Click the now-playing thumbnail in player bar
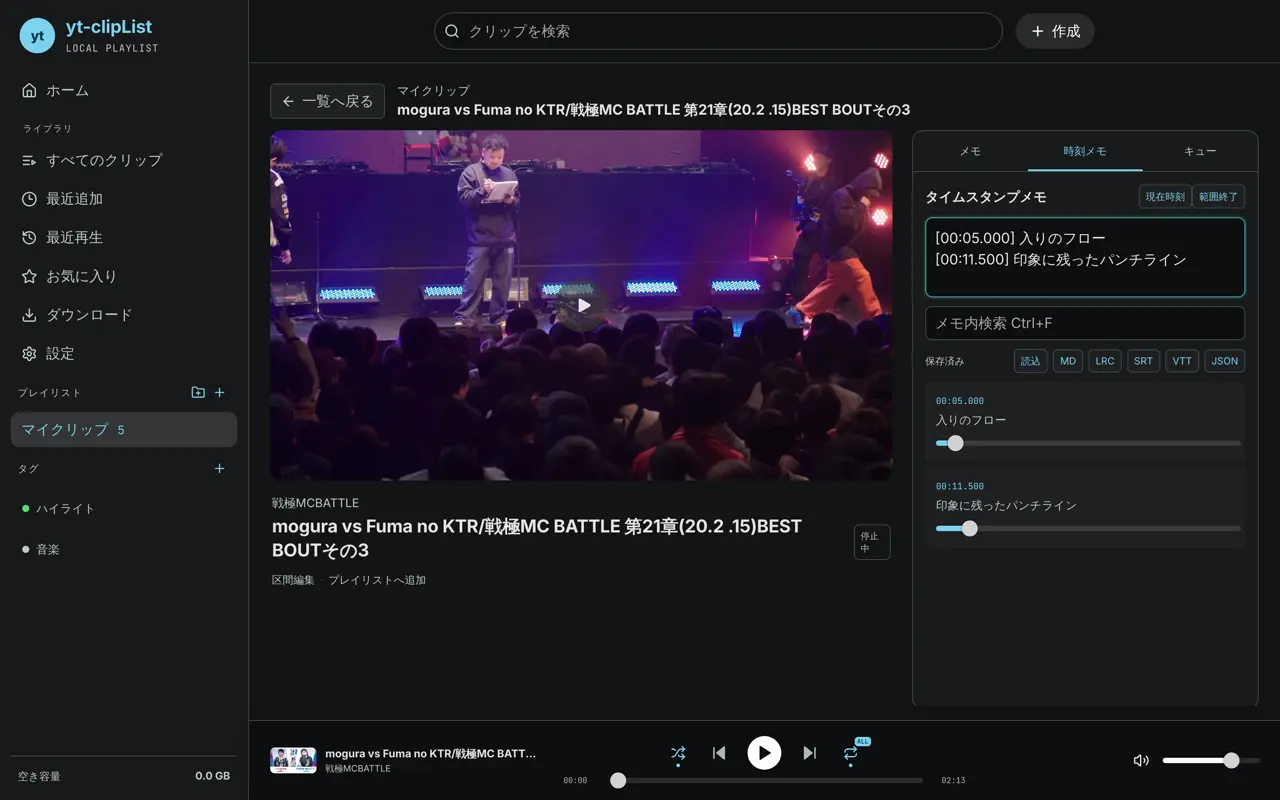 [293, 760]
